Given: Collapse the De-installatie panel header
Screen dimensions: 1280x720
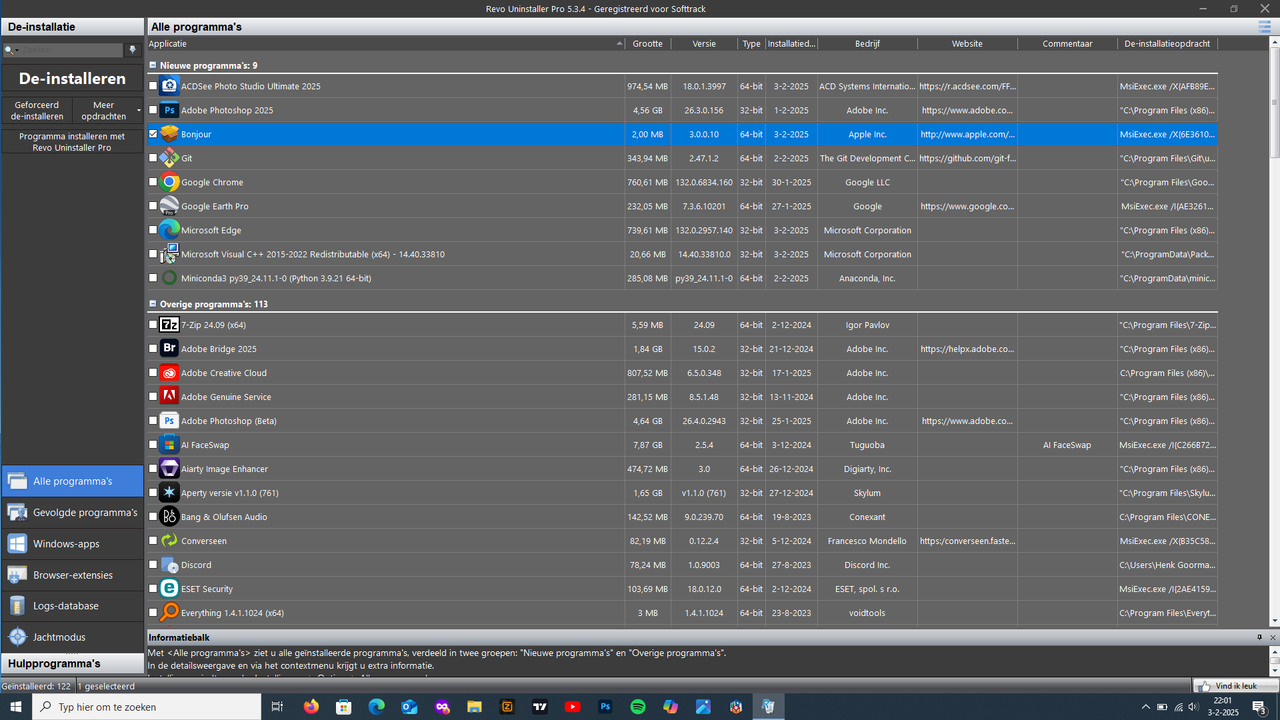Looking at the screenshot, I should [72, 27].
